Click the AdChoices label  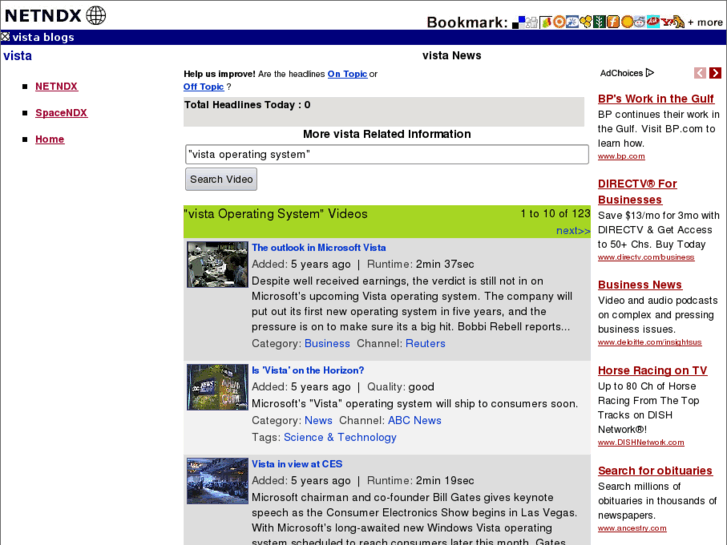[x=621, y=73]
